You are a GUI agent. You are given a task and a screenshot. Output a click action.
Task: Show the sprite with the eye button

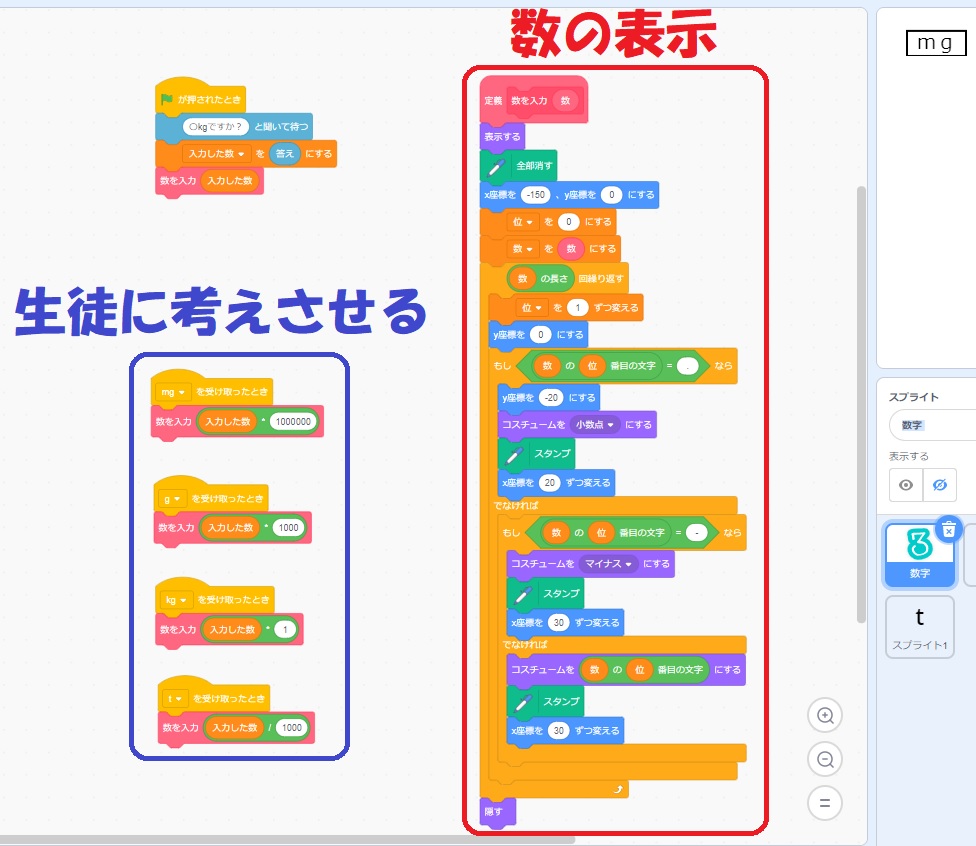coord(906,485)
